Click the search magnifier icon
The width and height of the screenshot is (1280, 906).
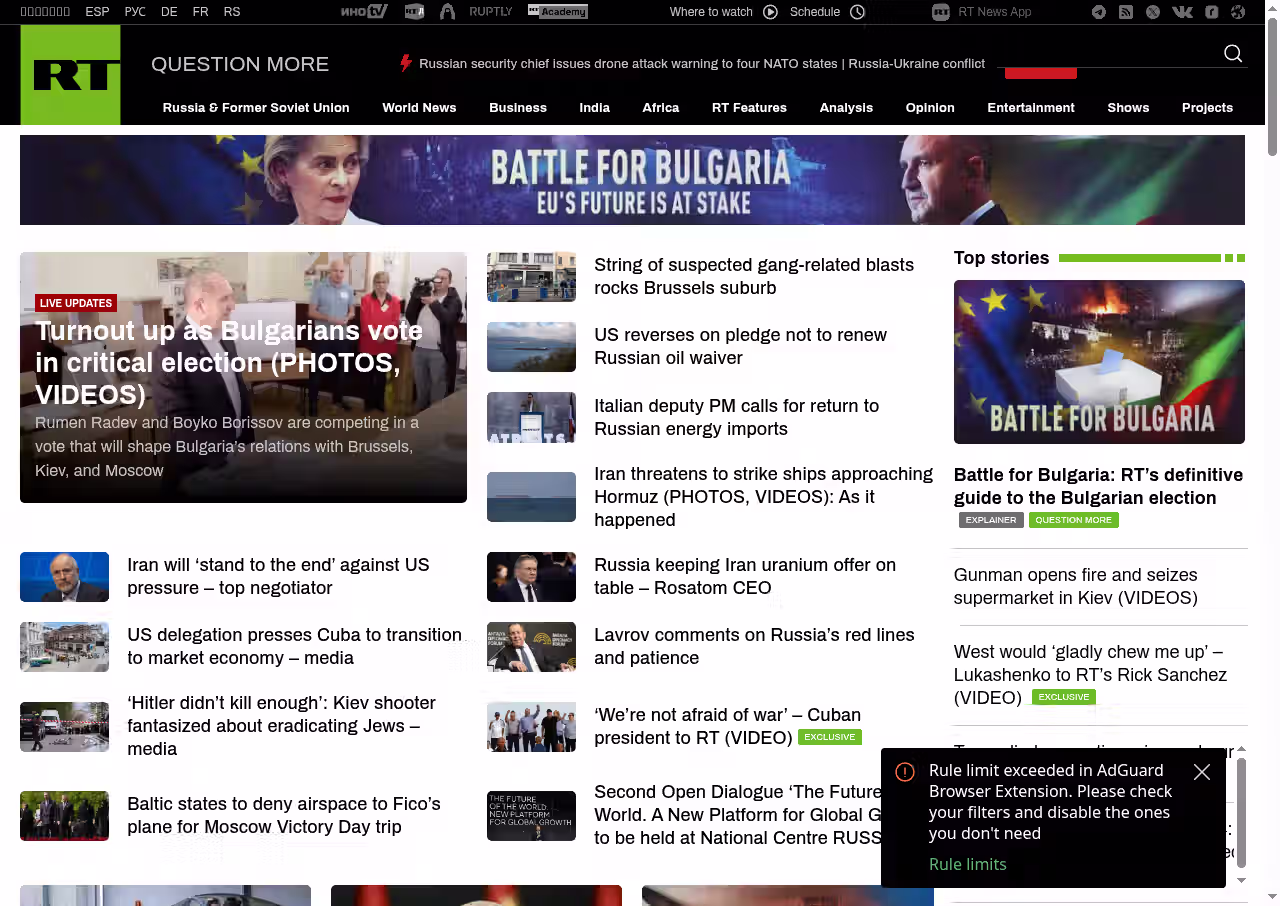[x=1233, y=54]
